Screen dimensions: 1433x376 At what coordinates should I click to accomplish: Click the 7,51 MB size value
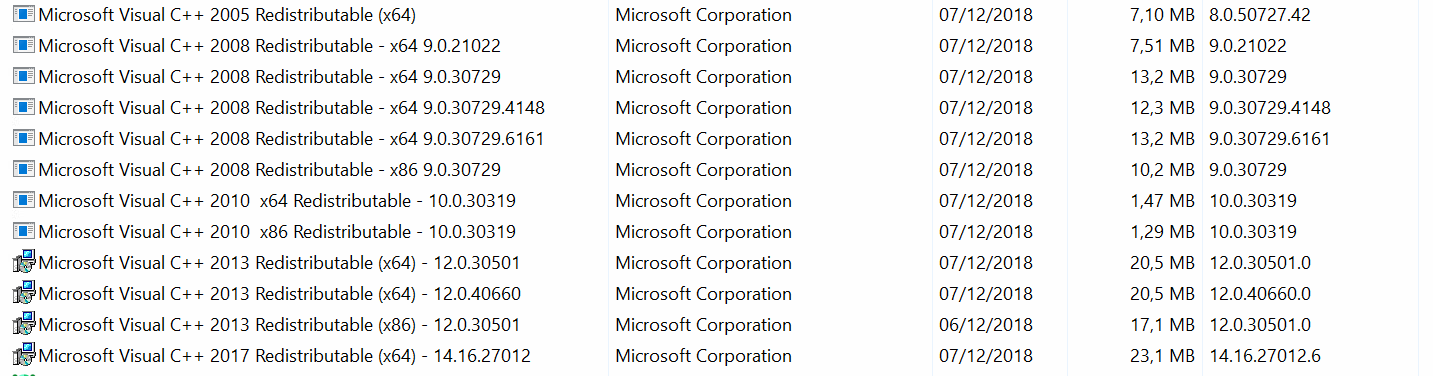[x=1162, y=46]
